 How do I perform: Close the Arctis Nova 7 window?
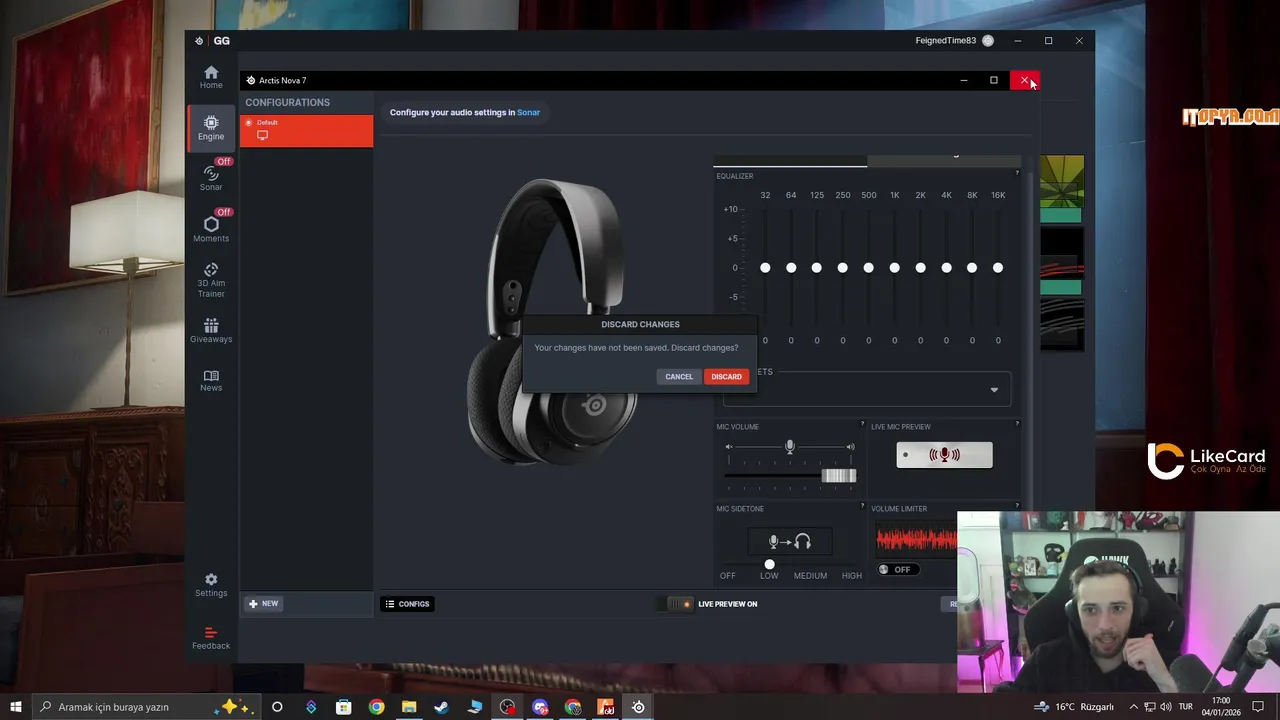click(x=1024, y=80)
